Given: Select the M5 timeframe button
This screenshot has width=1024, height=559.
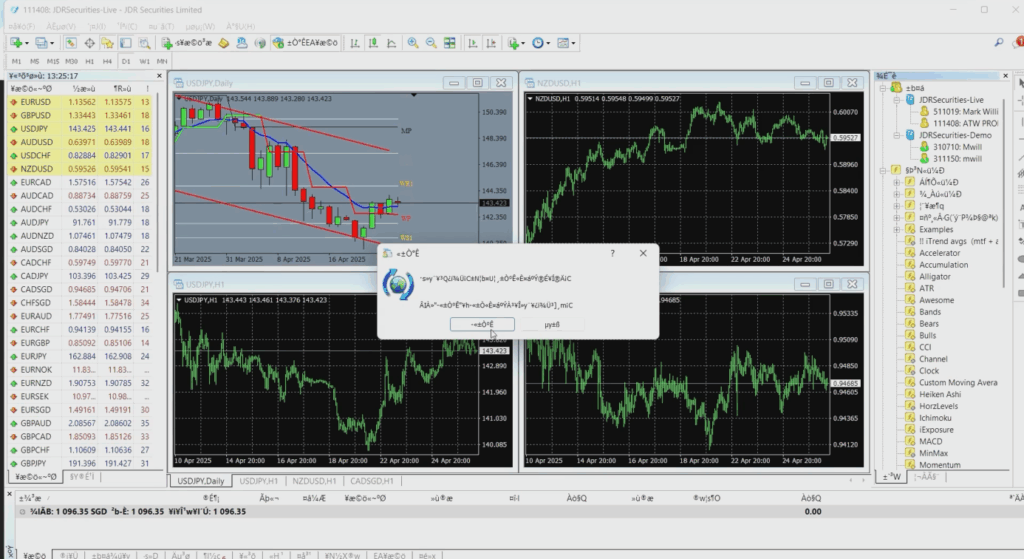Looking at the screenshot, I should pos(35,61).
